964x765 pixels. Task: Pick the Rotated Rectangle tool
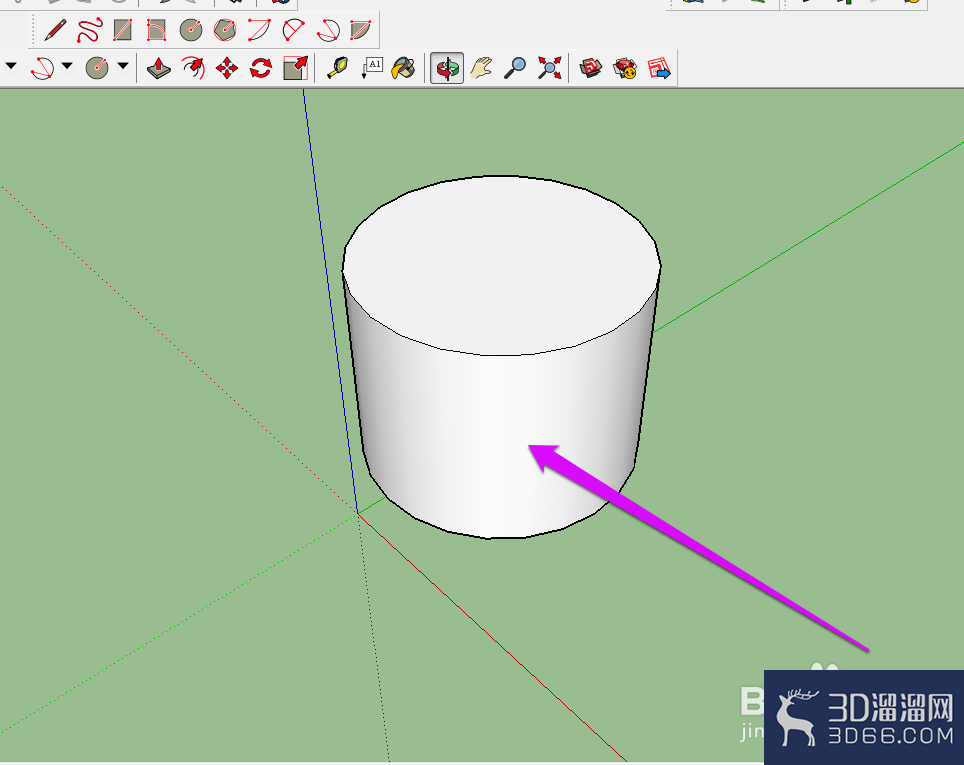(156, 30)
